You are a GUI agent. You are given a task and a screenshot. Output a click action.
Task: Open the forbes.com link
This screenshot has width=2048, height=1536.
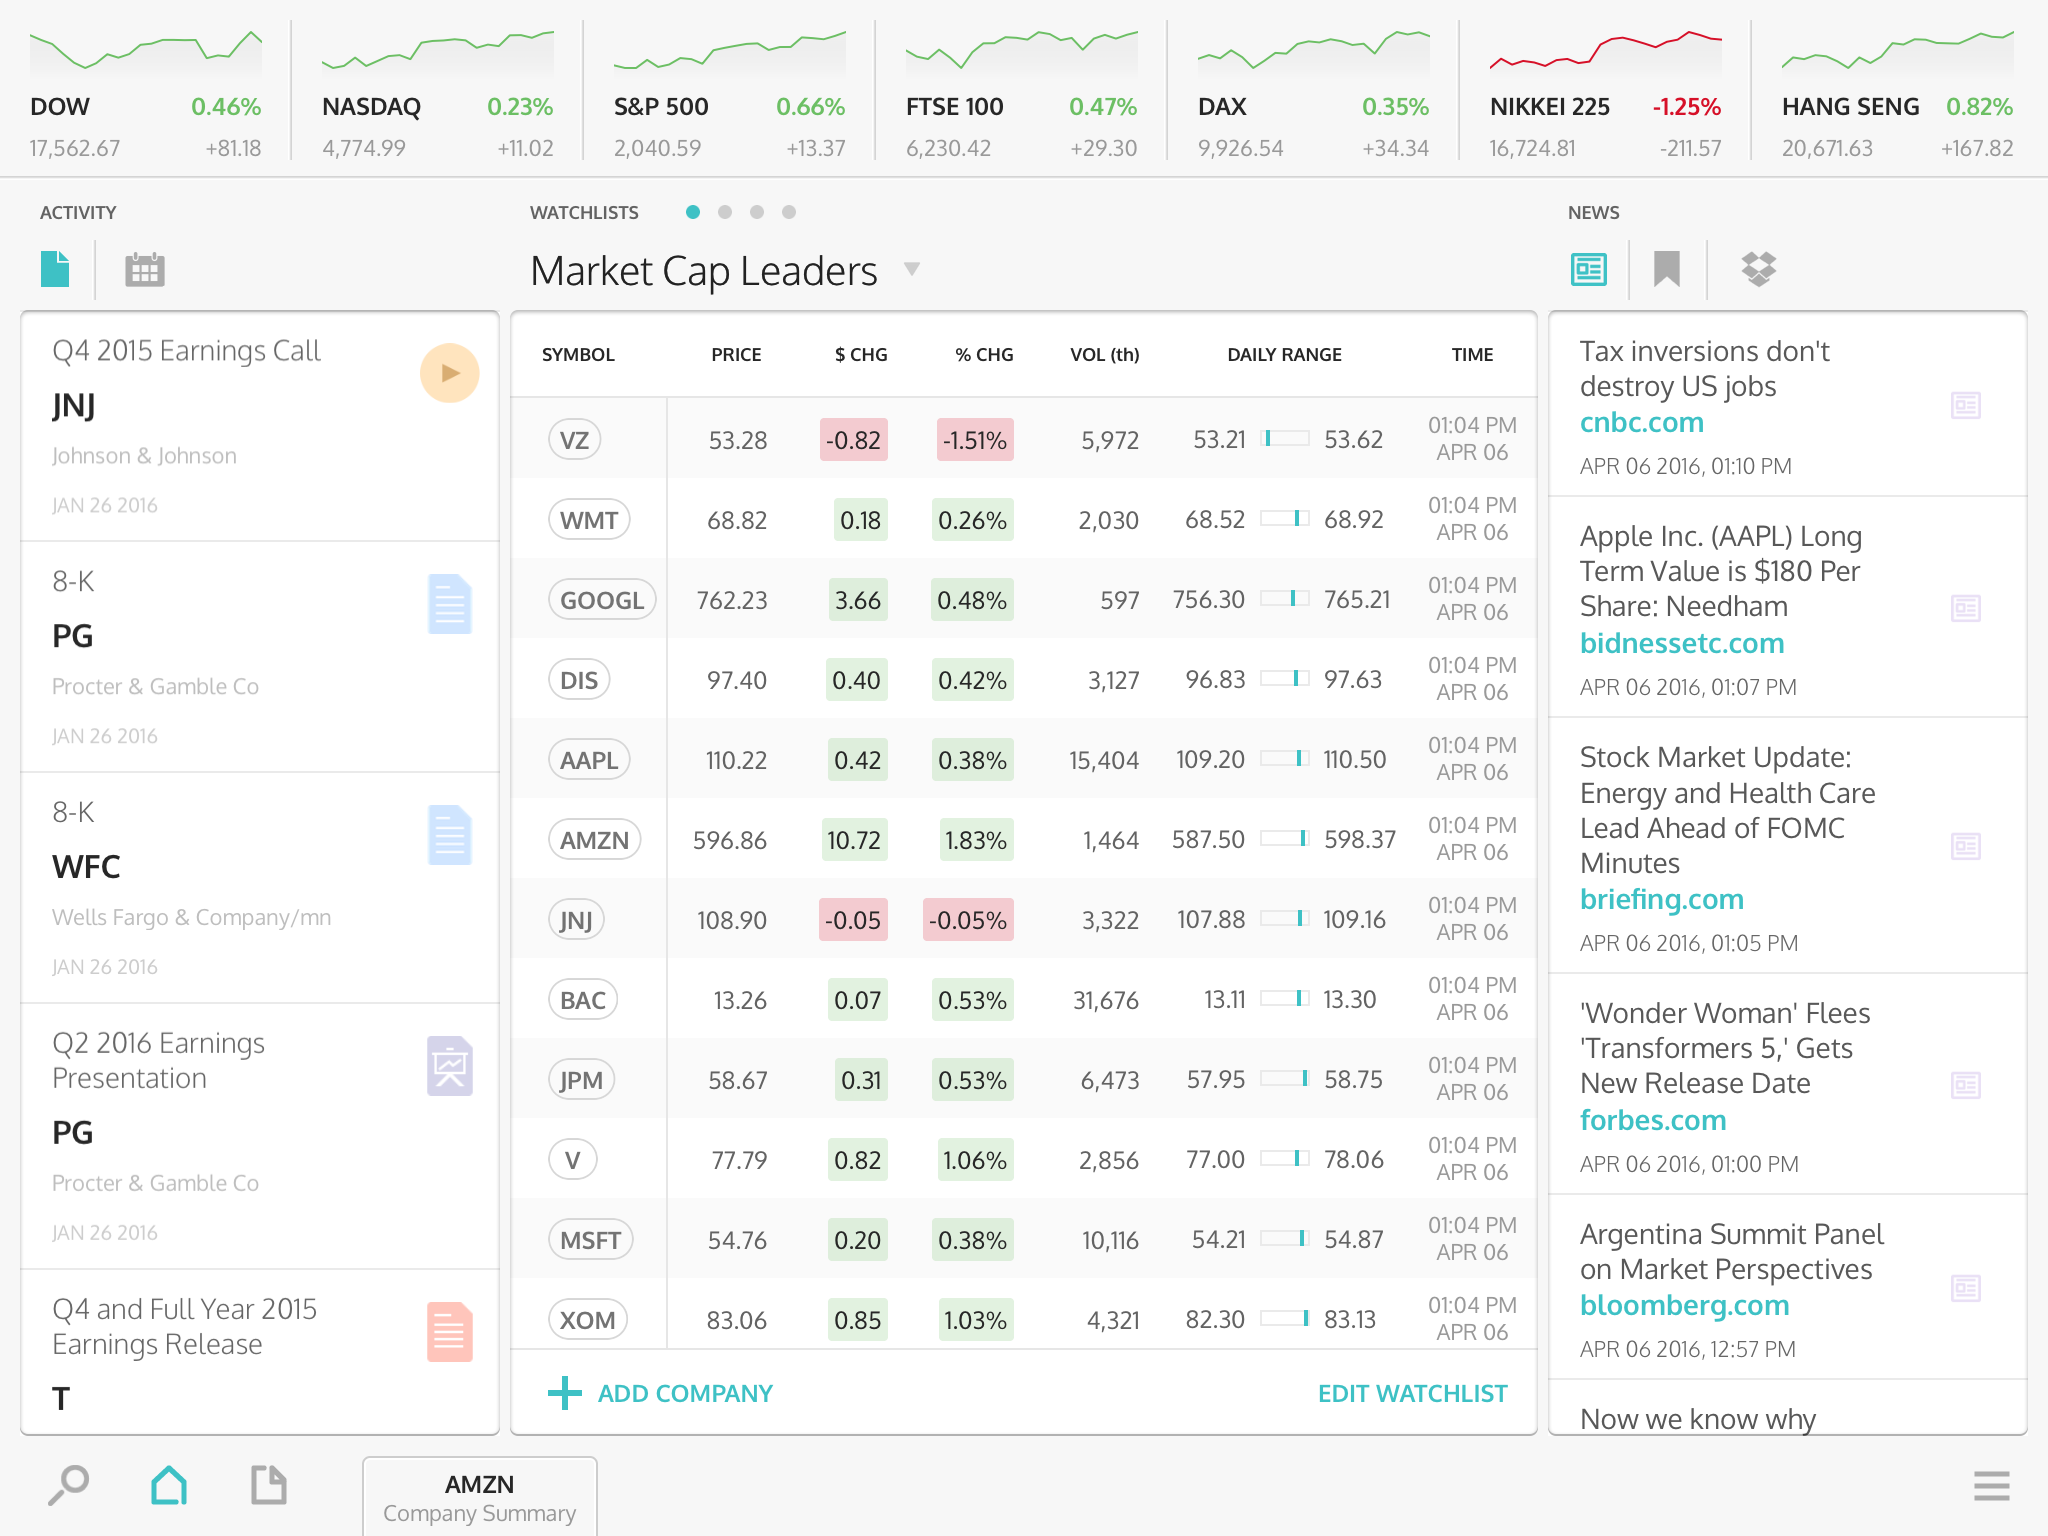(1653, 1120)
